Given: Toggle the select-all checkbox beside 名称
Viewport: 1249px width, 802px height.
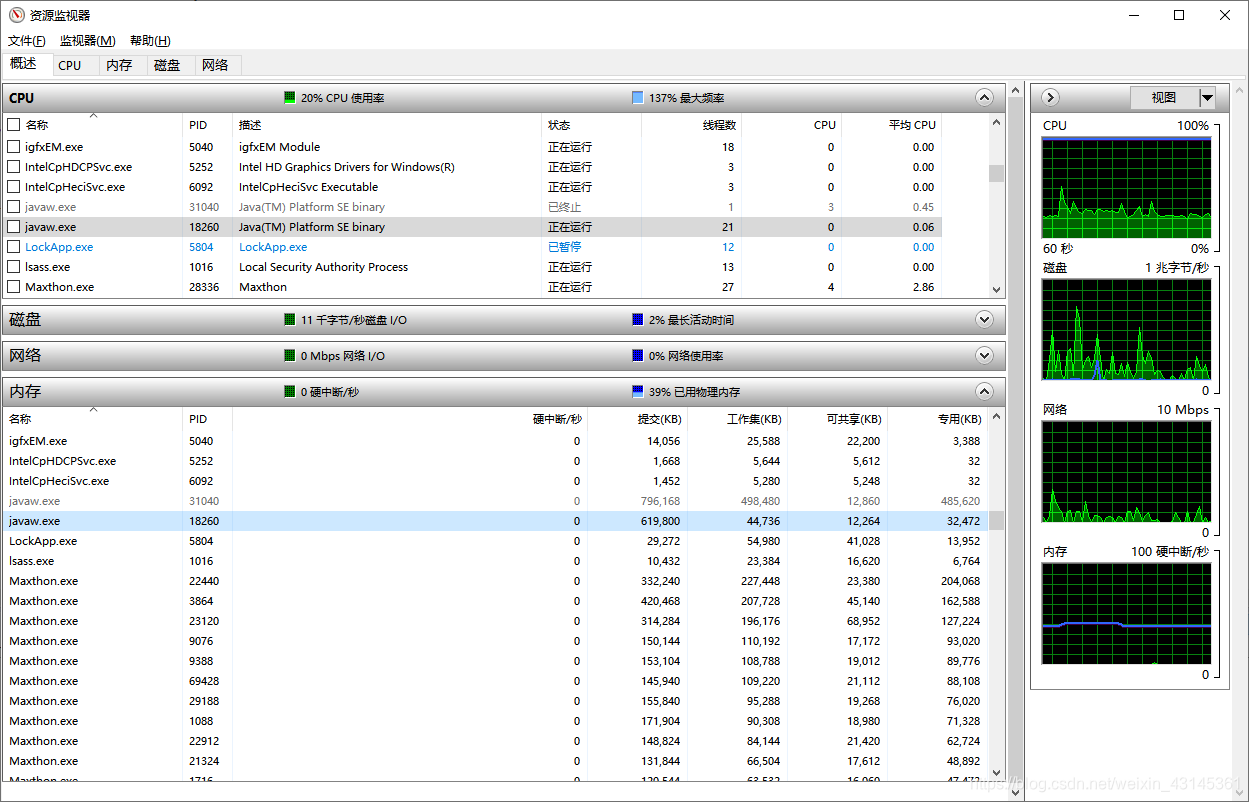Looking at the screenshot, I should pos(14,125).
